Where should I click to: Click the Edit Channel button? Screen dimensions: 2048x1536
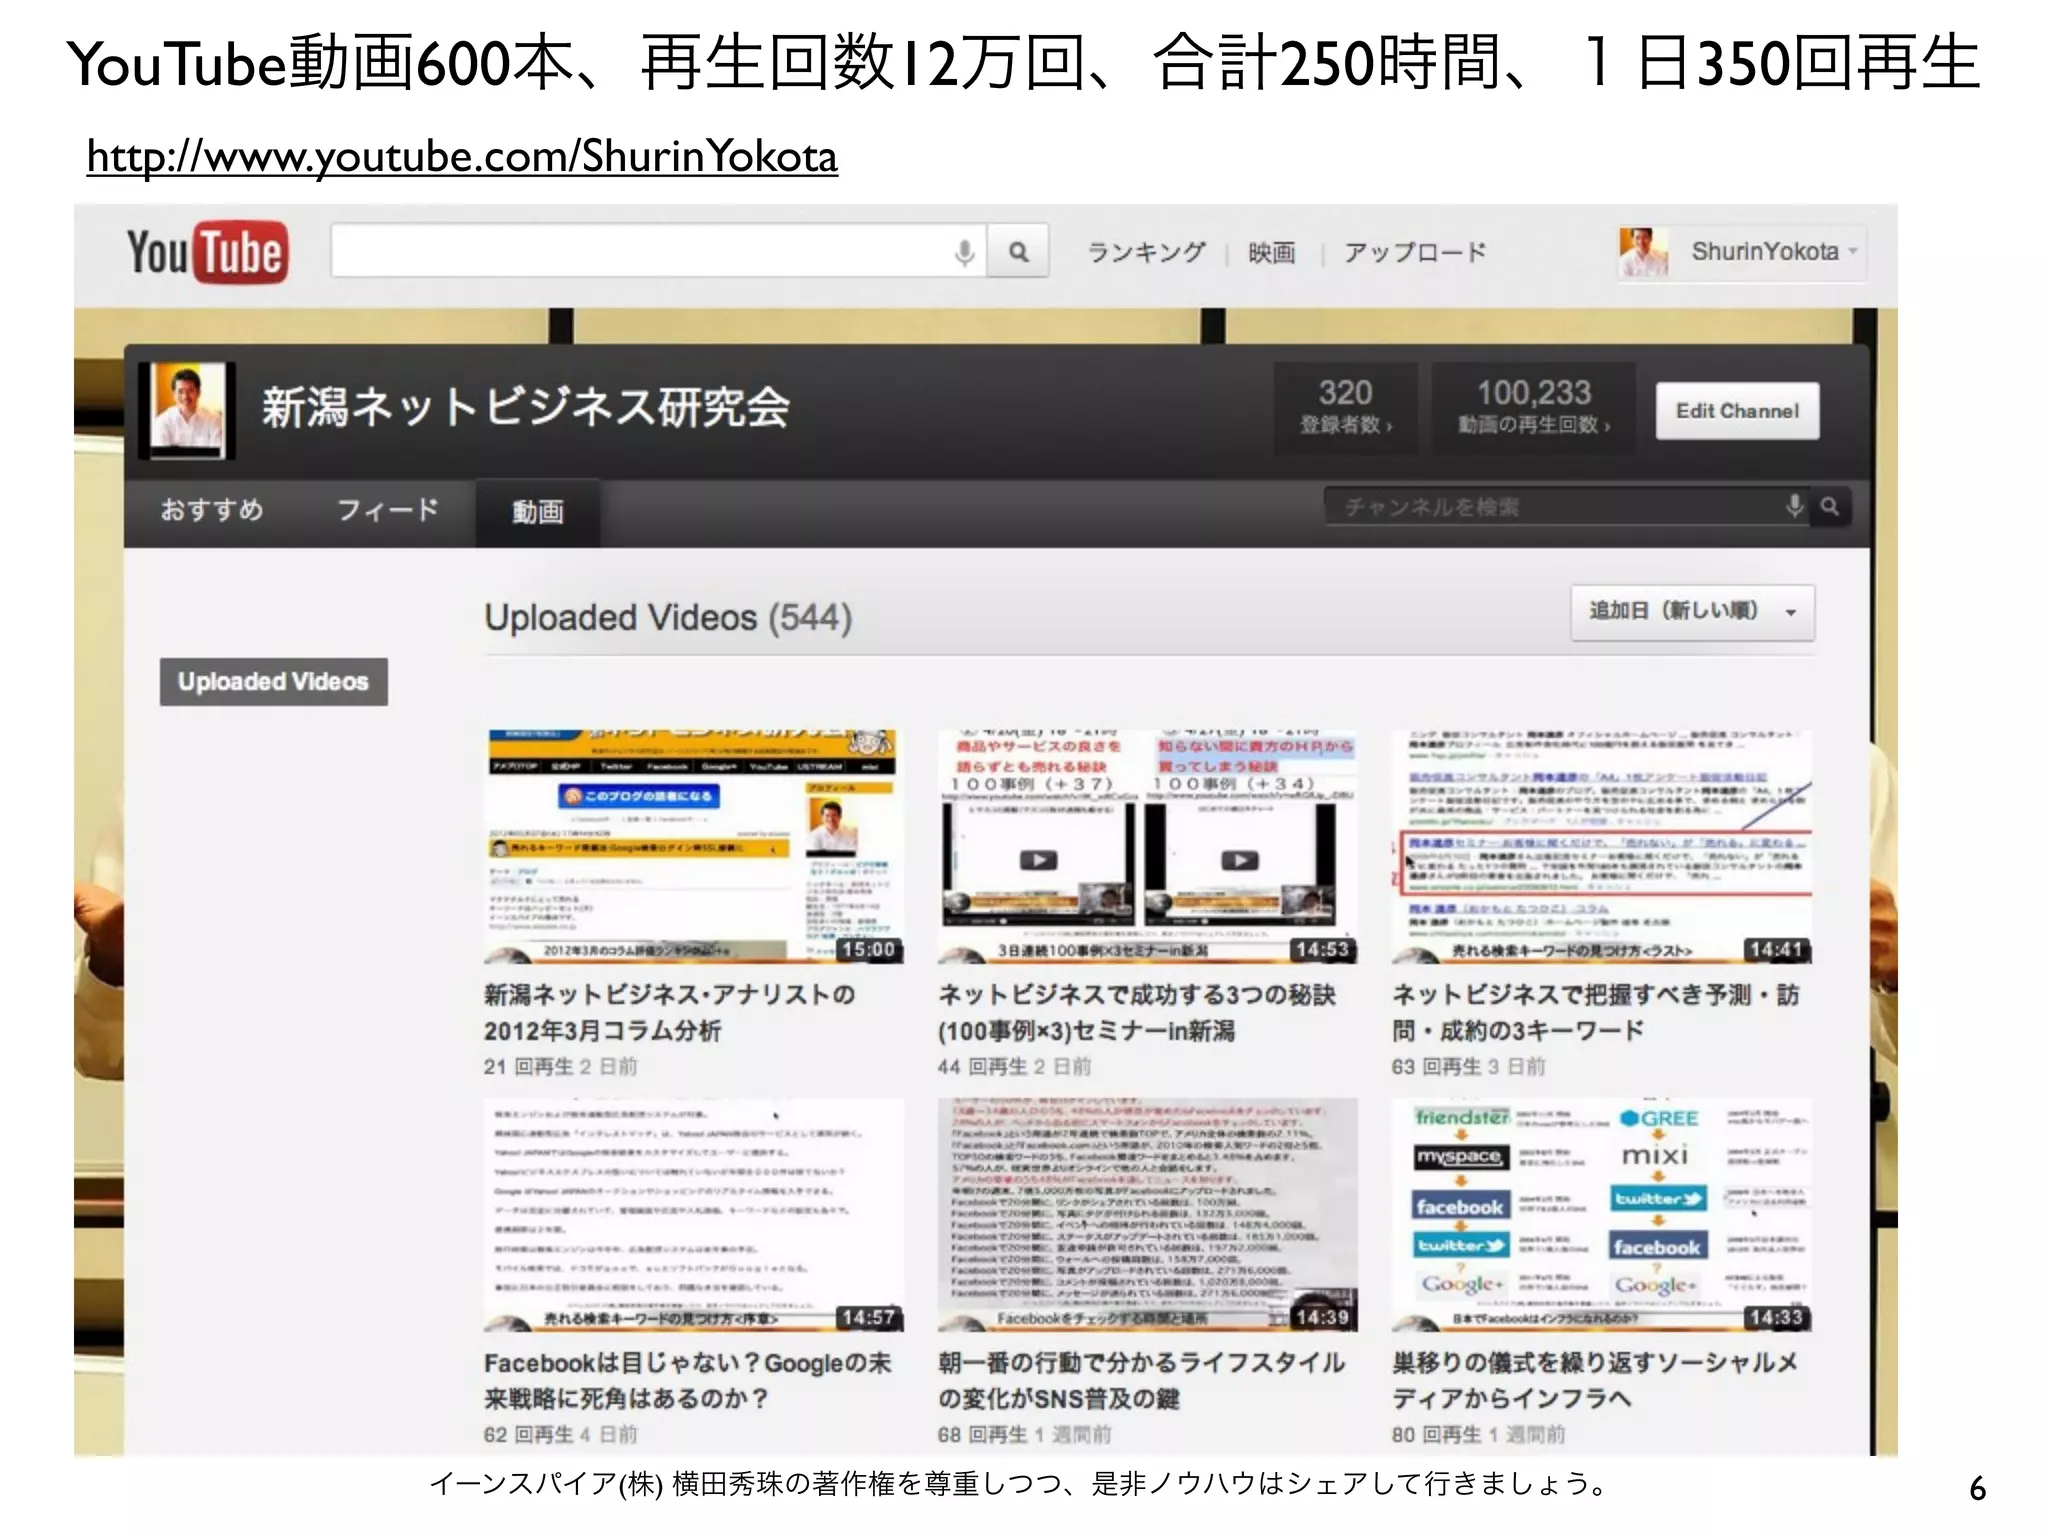1737,411
